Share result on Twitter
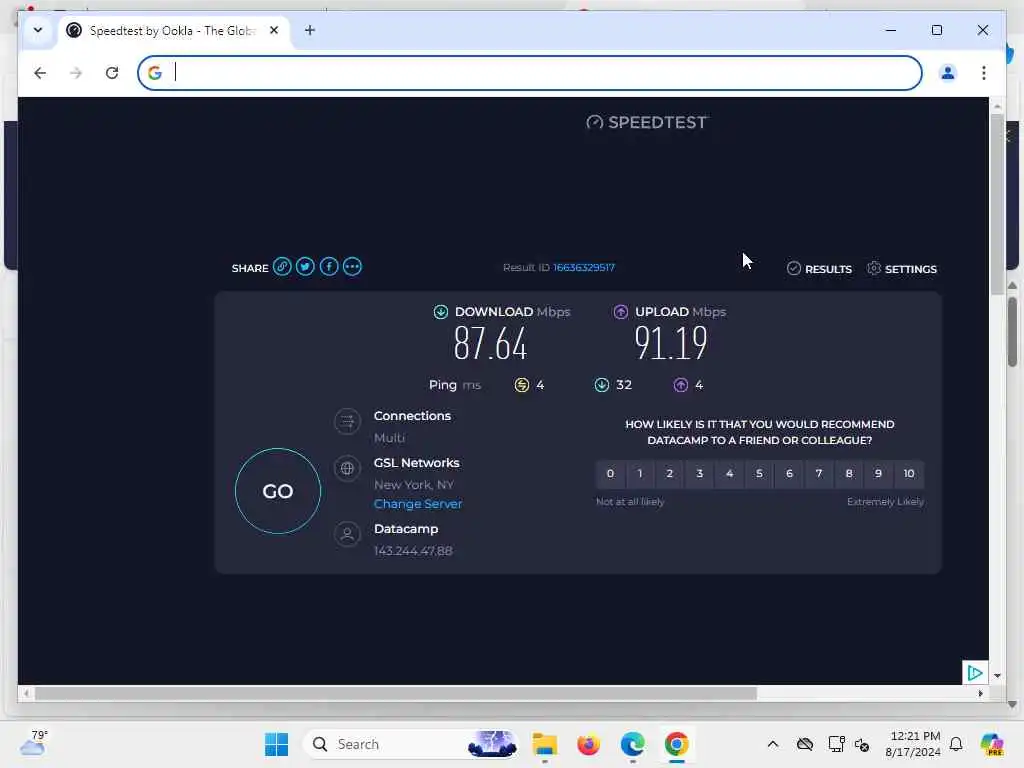Screen dimensions: 1024x768 pos(305,266)
